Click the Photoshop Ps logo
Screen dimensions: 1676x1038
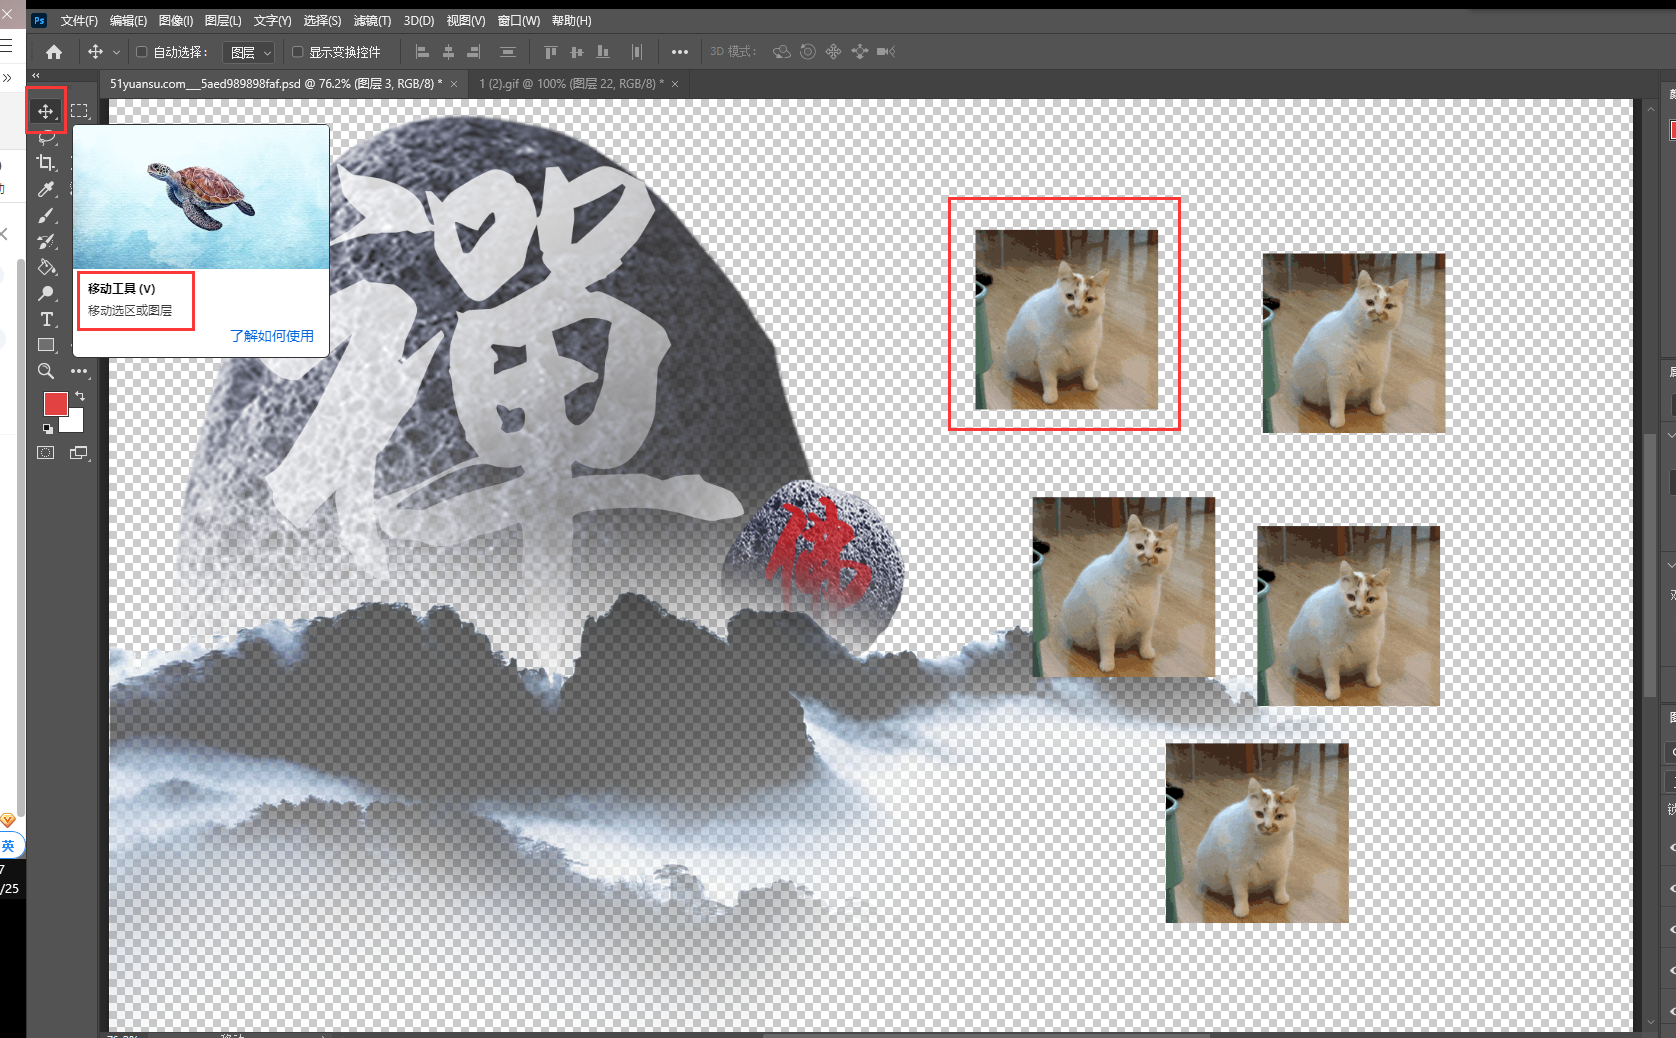point(39,20)
